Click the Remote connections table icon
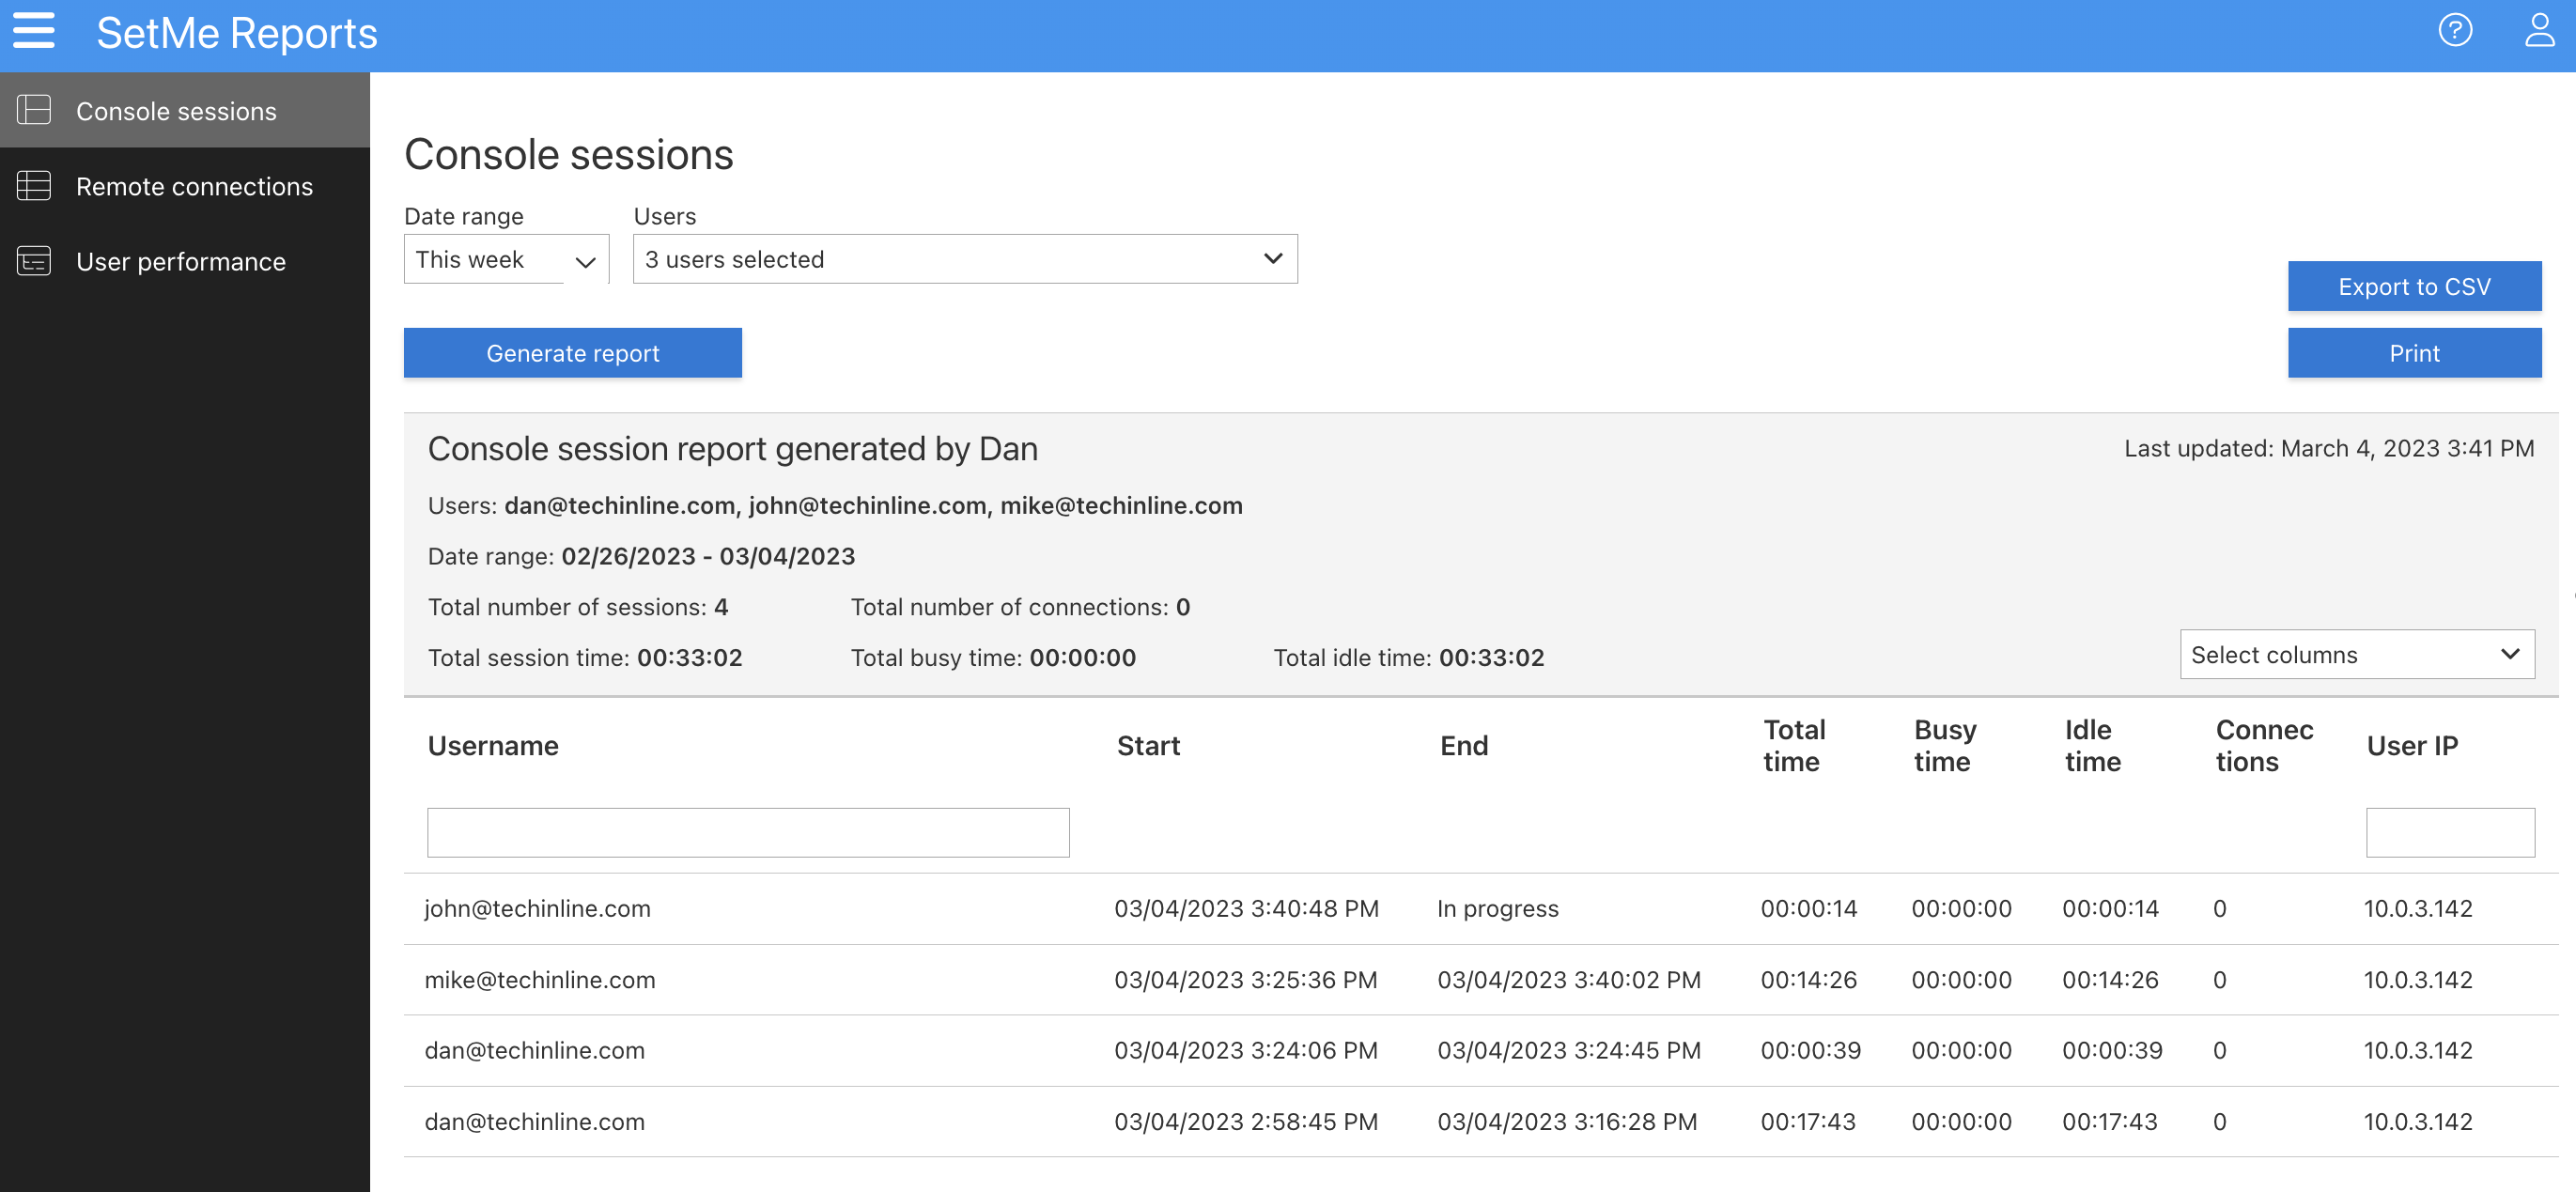2576x1192 pixels. (x=34, y=186)
